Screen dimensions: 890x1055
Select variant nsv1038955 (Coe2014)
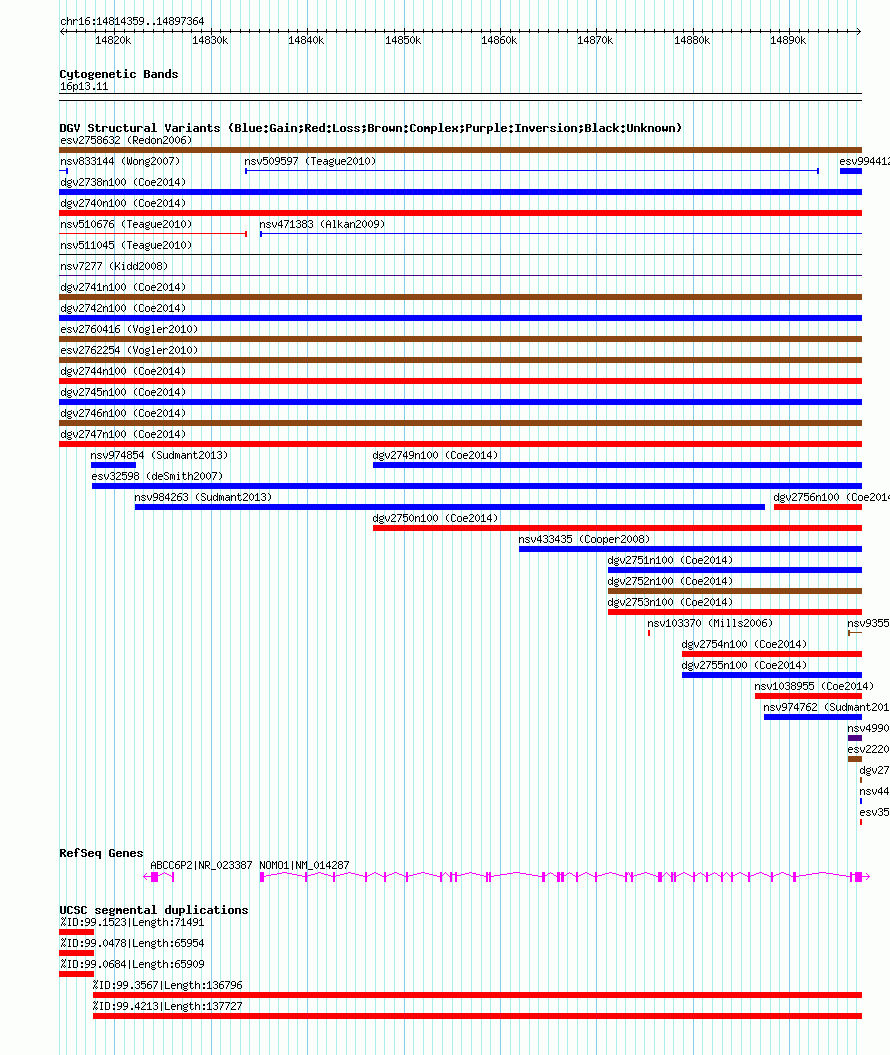pos(814,686)
